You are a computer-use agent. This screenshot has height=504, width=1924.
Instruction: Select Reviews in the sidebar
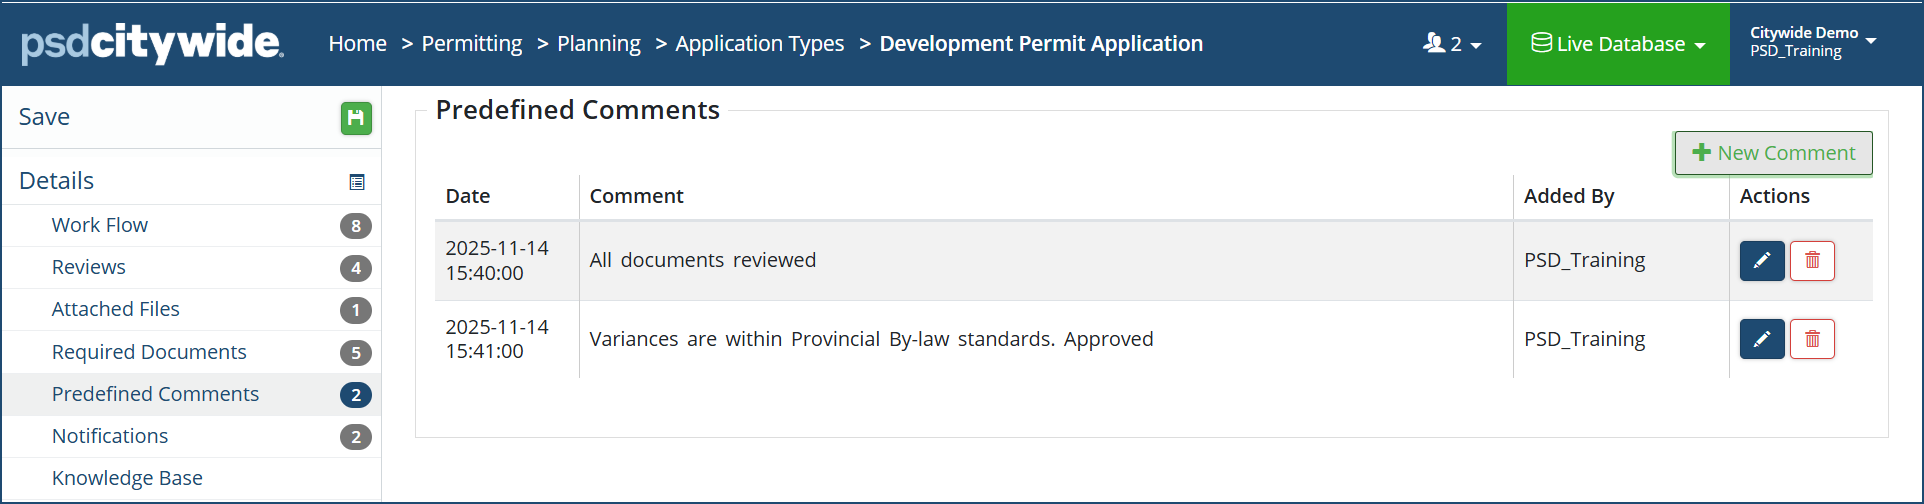[x=89, y=267]
